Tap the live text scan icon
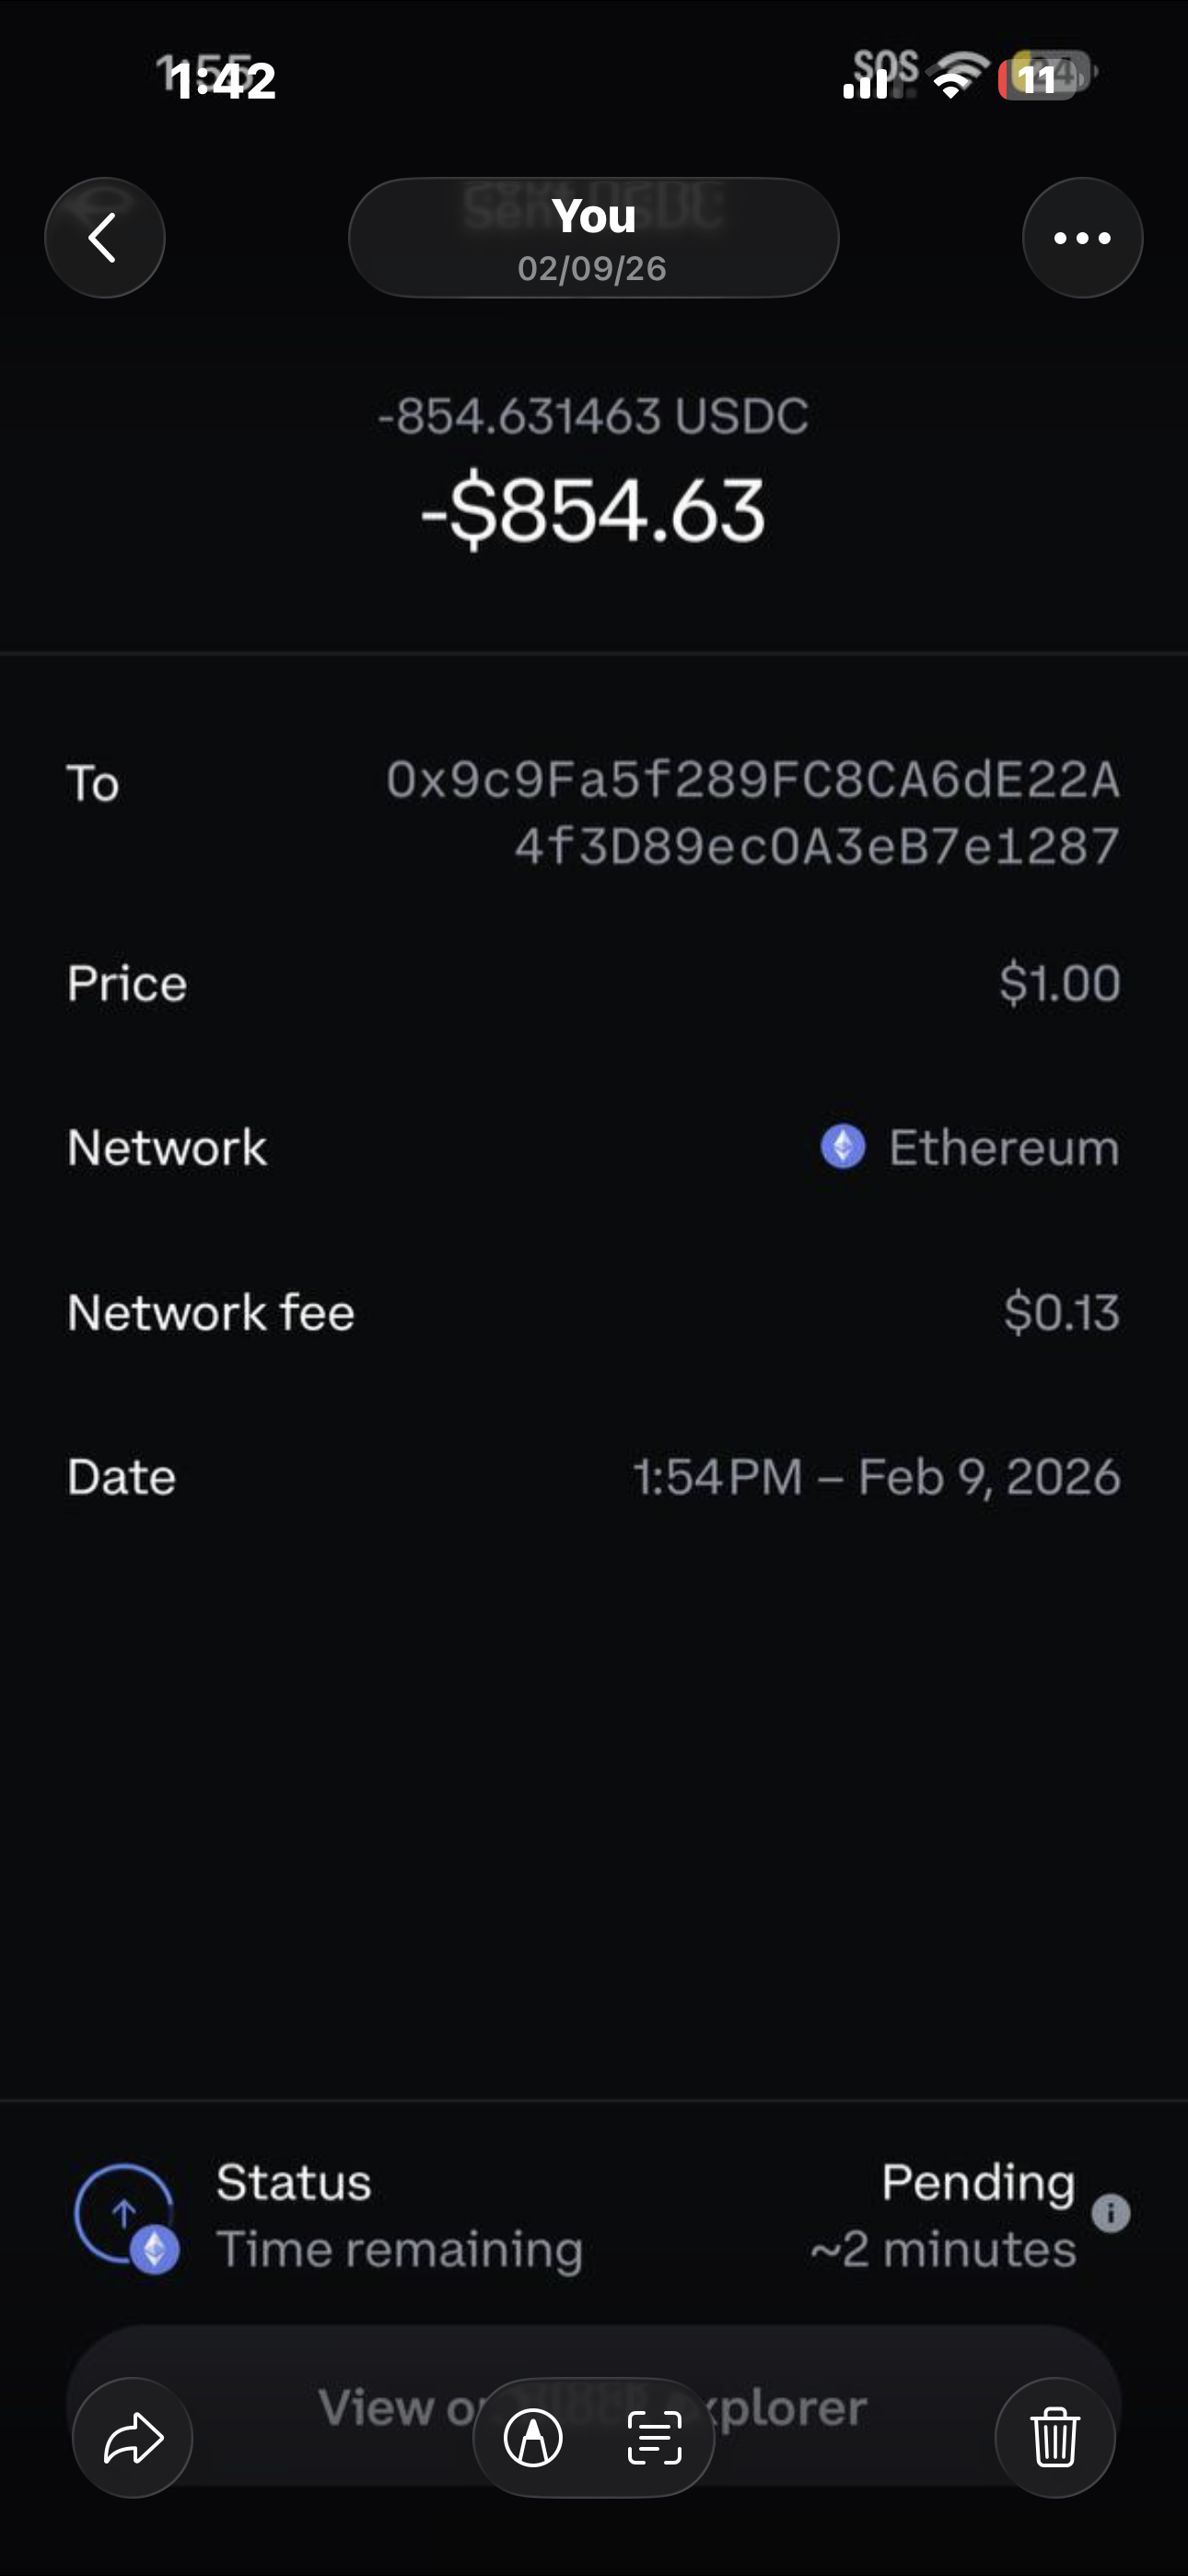Image resolution: width=1188 pixels, height=2576 pixels. pyautogui.click(x=655, y=2438)
